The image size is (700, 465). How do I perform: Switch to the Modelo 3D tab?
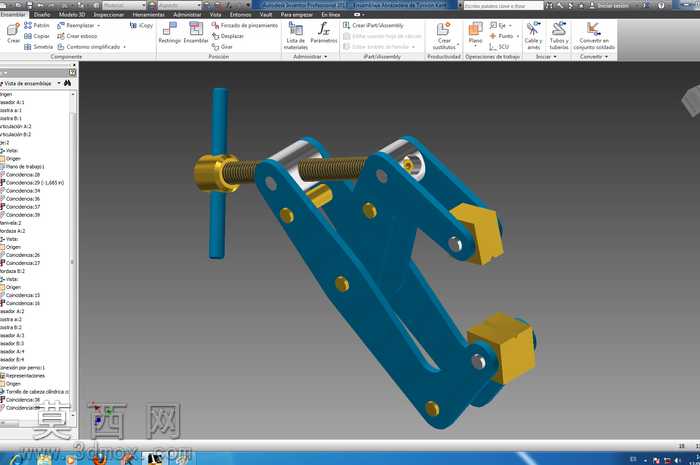click(72, 14)
